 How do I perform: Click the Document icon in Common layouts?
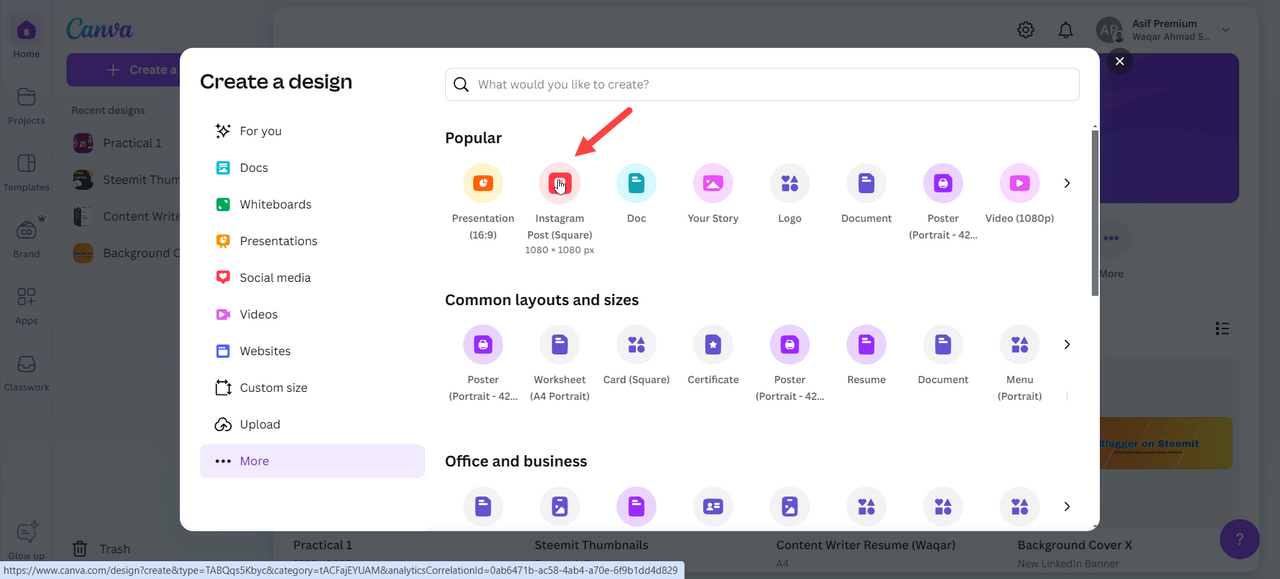click(943, 344)
